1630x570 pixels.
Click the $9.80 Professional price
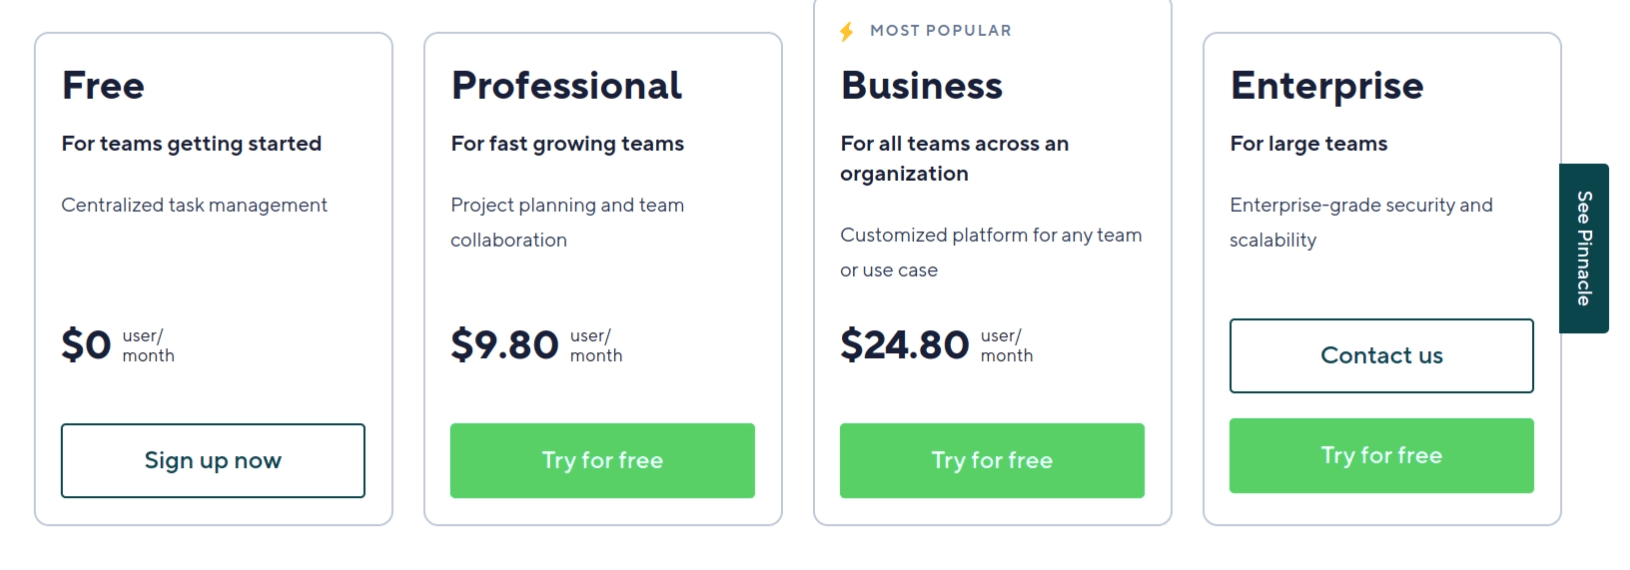coord(504,345)
